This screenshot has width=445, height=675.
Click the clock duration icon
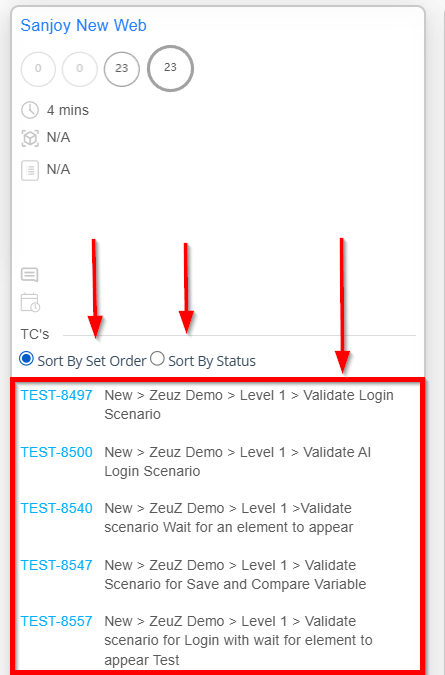coord(30,110)
